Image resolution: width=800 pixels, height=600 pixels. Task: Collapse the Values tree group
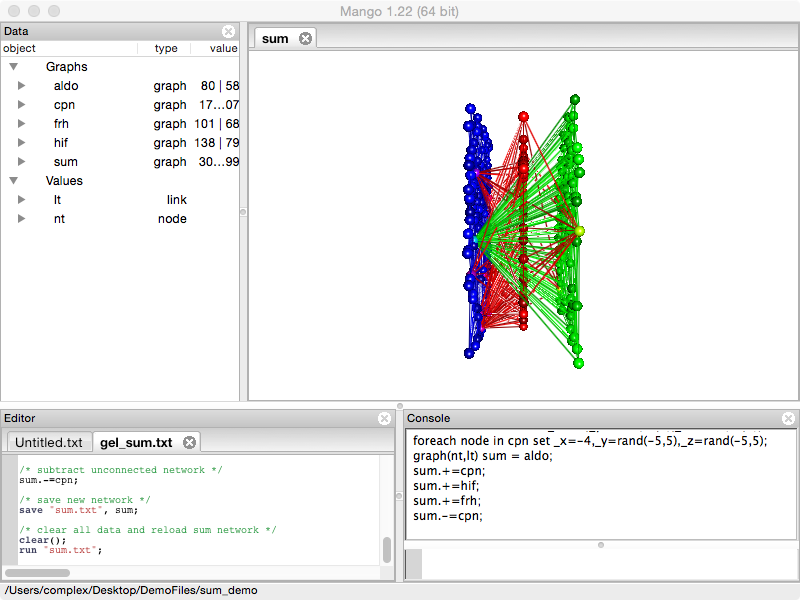(13, 181)
